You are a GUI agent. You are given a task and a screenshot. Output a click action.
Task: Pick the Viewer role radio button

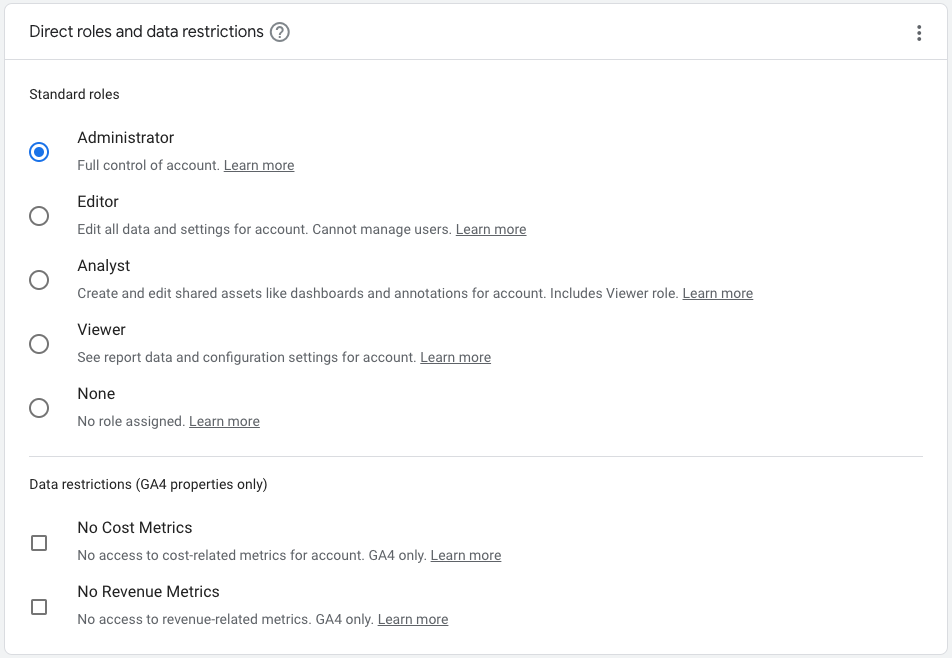pyautogui.click(x=39, y=344)
